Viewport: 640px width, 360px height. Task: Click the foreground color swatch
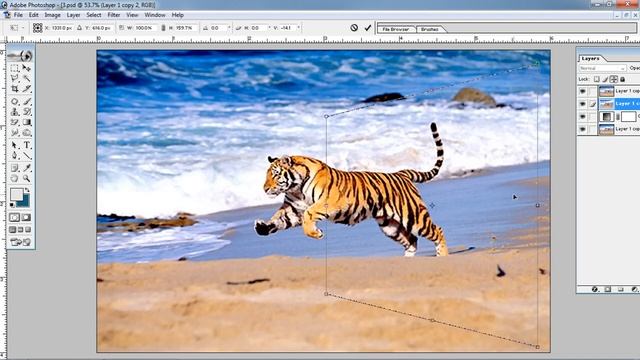[17, 194]
